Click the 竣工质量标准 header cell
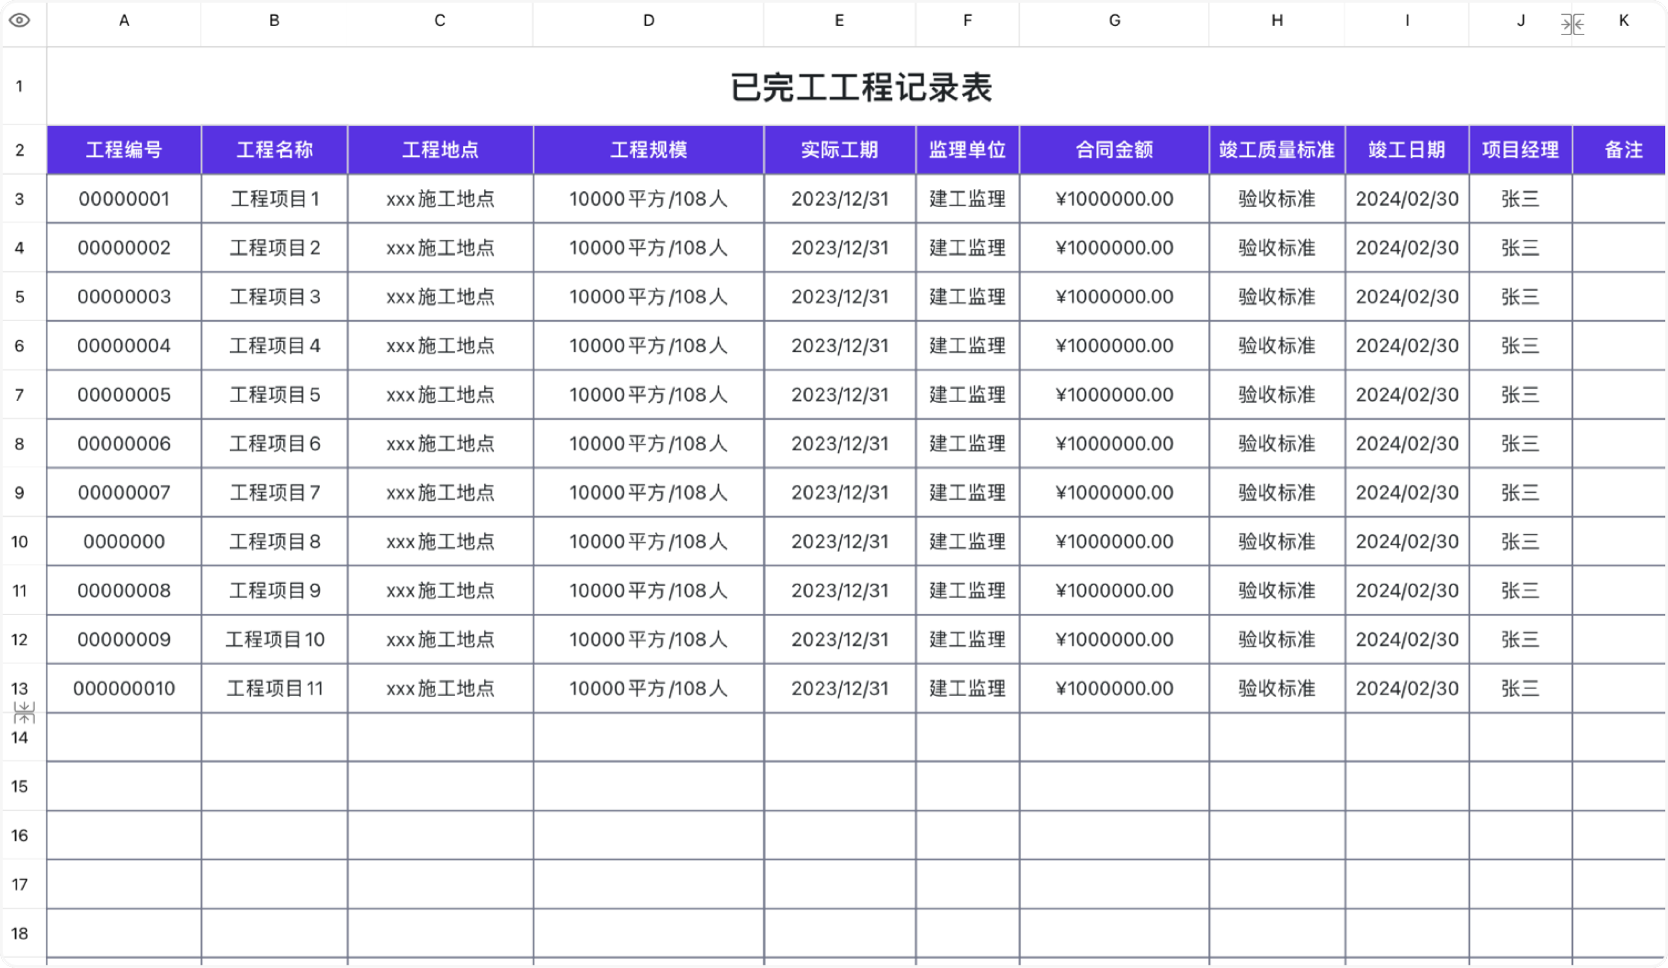This screenshot has height=968, width=1668. 1277,150
